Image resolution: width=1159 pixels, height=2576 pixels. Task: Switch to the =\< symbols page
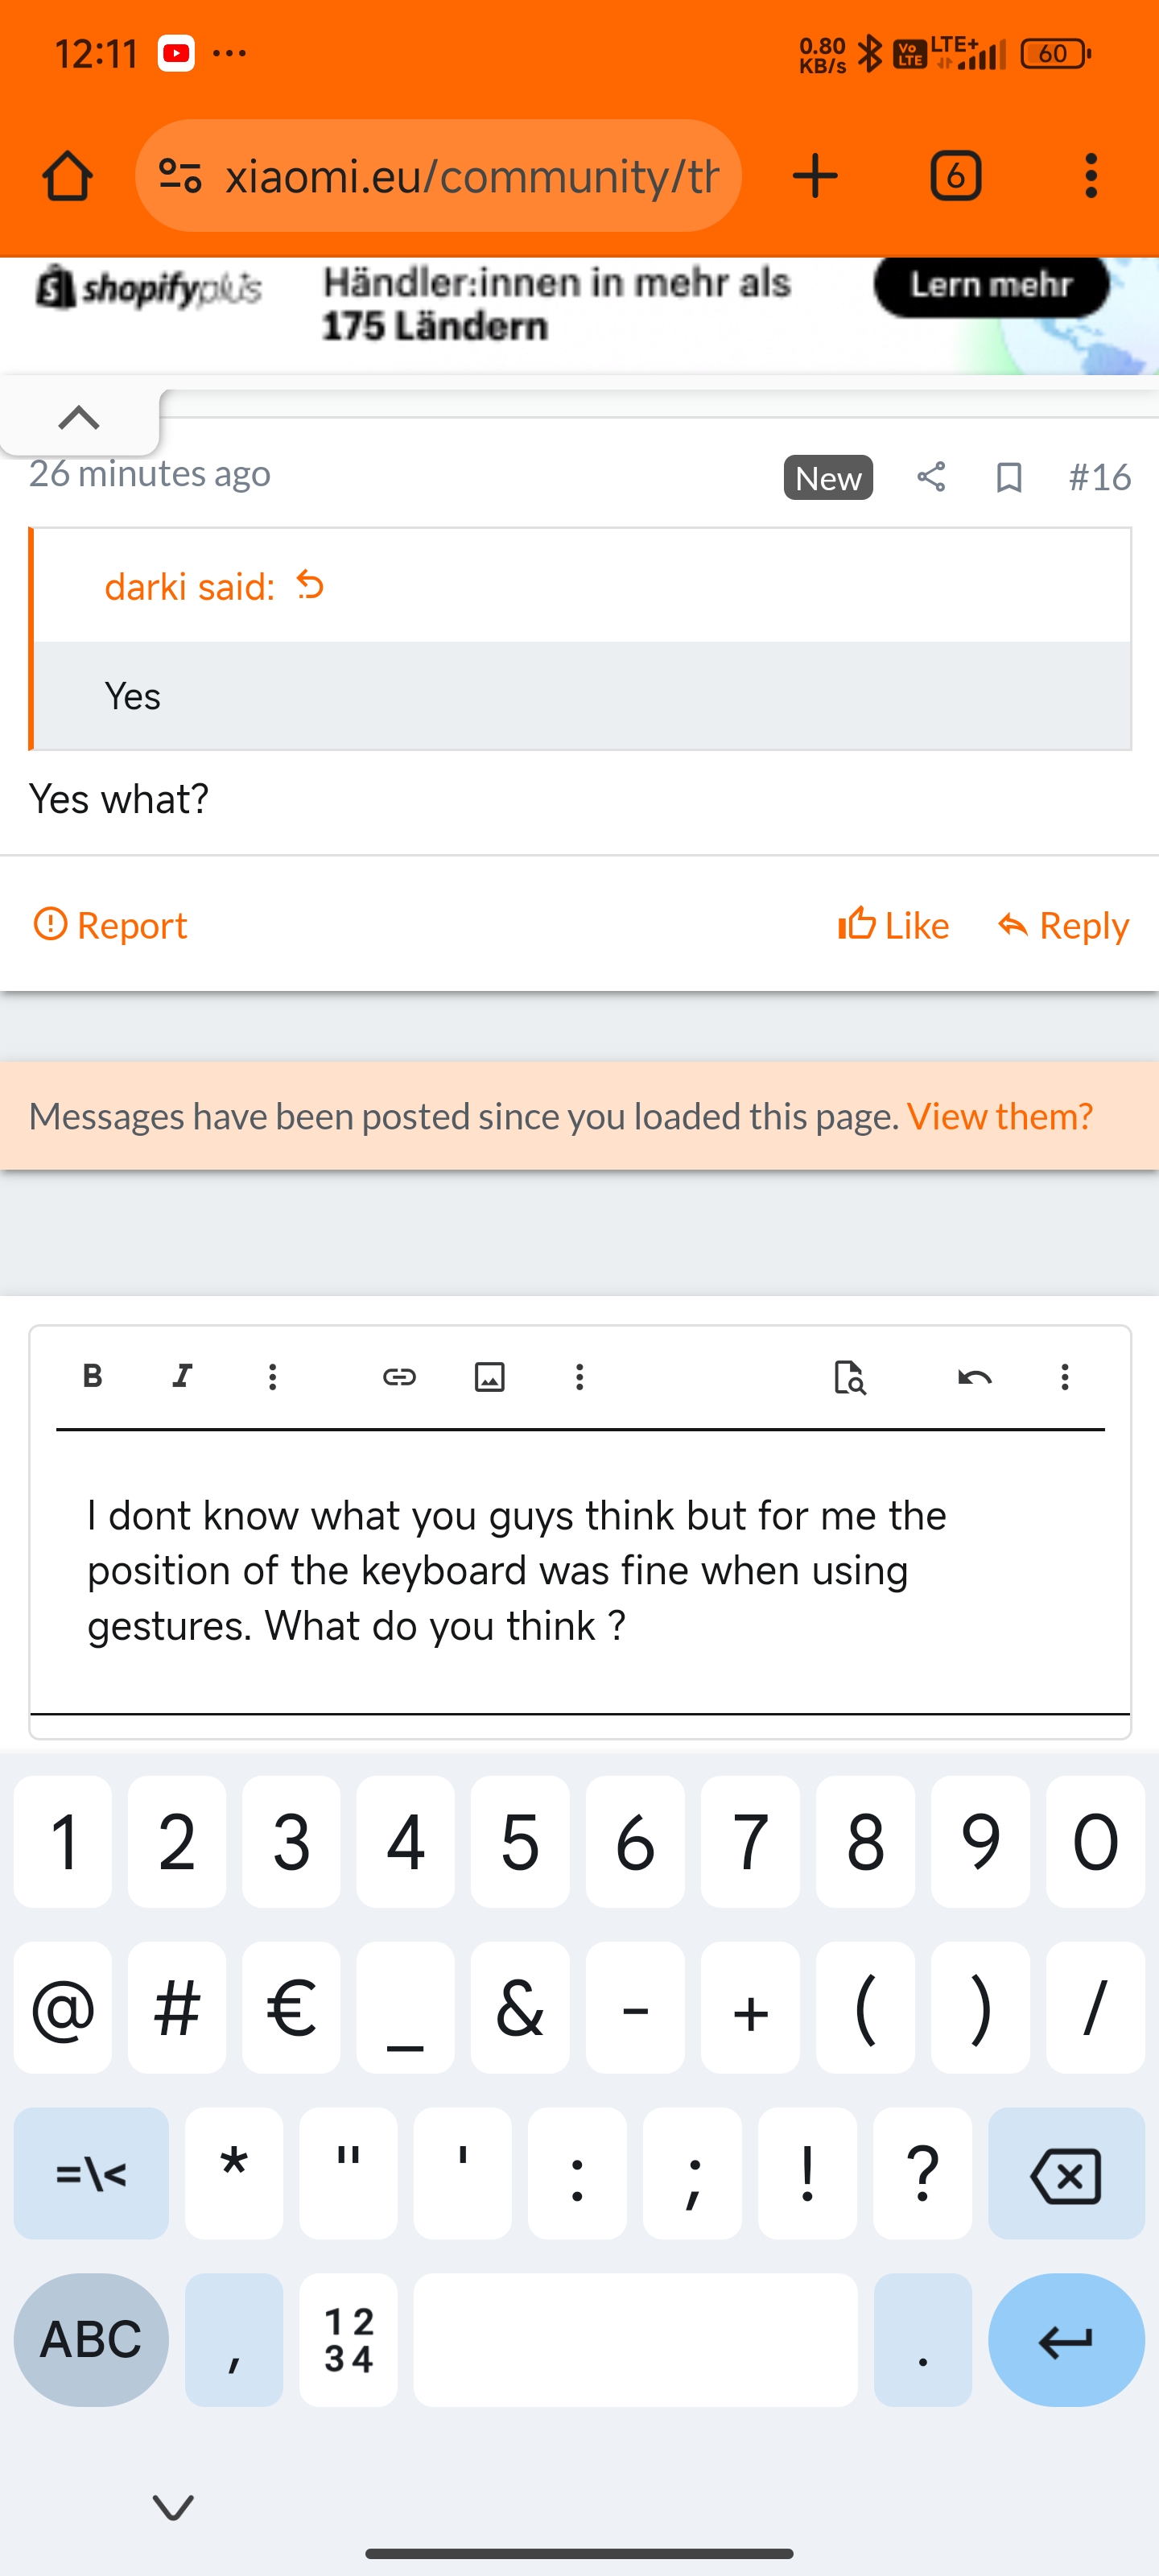point(91,2173)
